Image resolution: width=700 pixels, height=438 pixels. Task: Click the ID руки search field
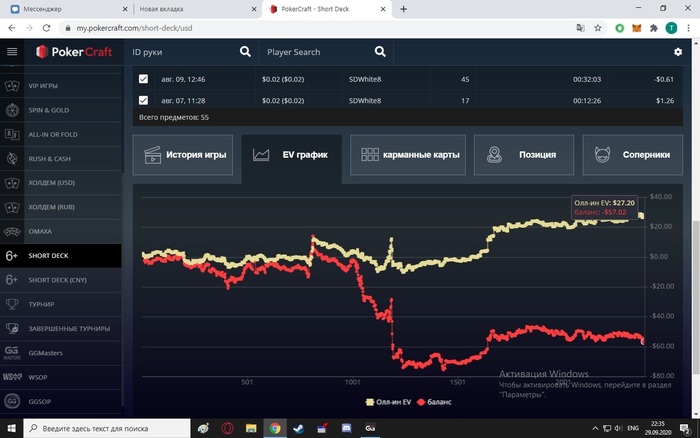tap(183, 52)
